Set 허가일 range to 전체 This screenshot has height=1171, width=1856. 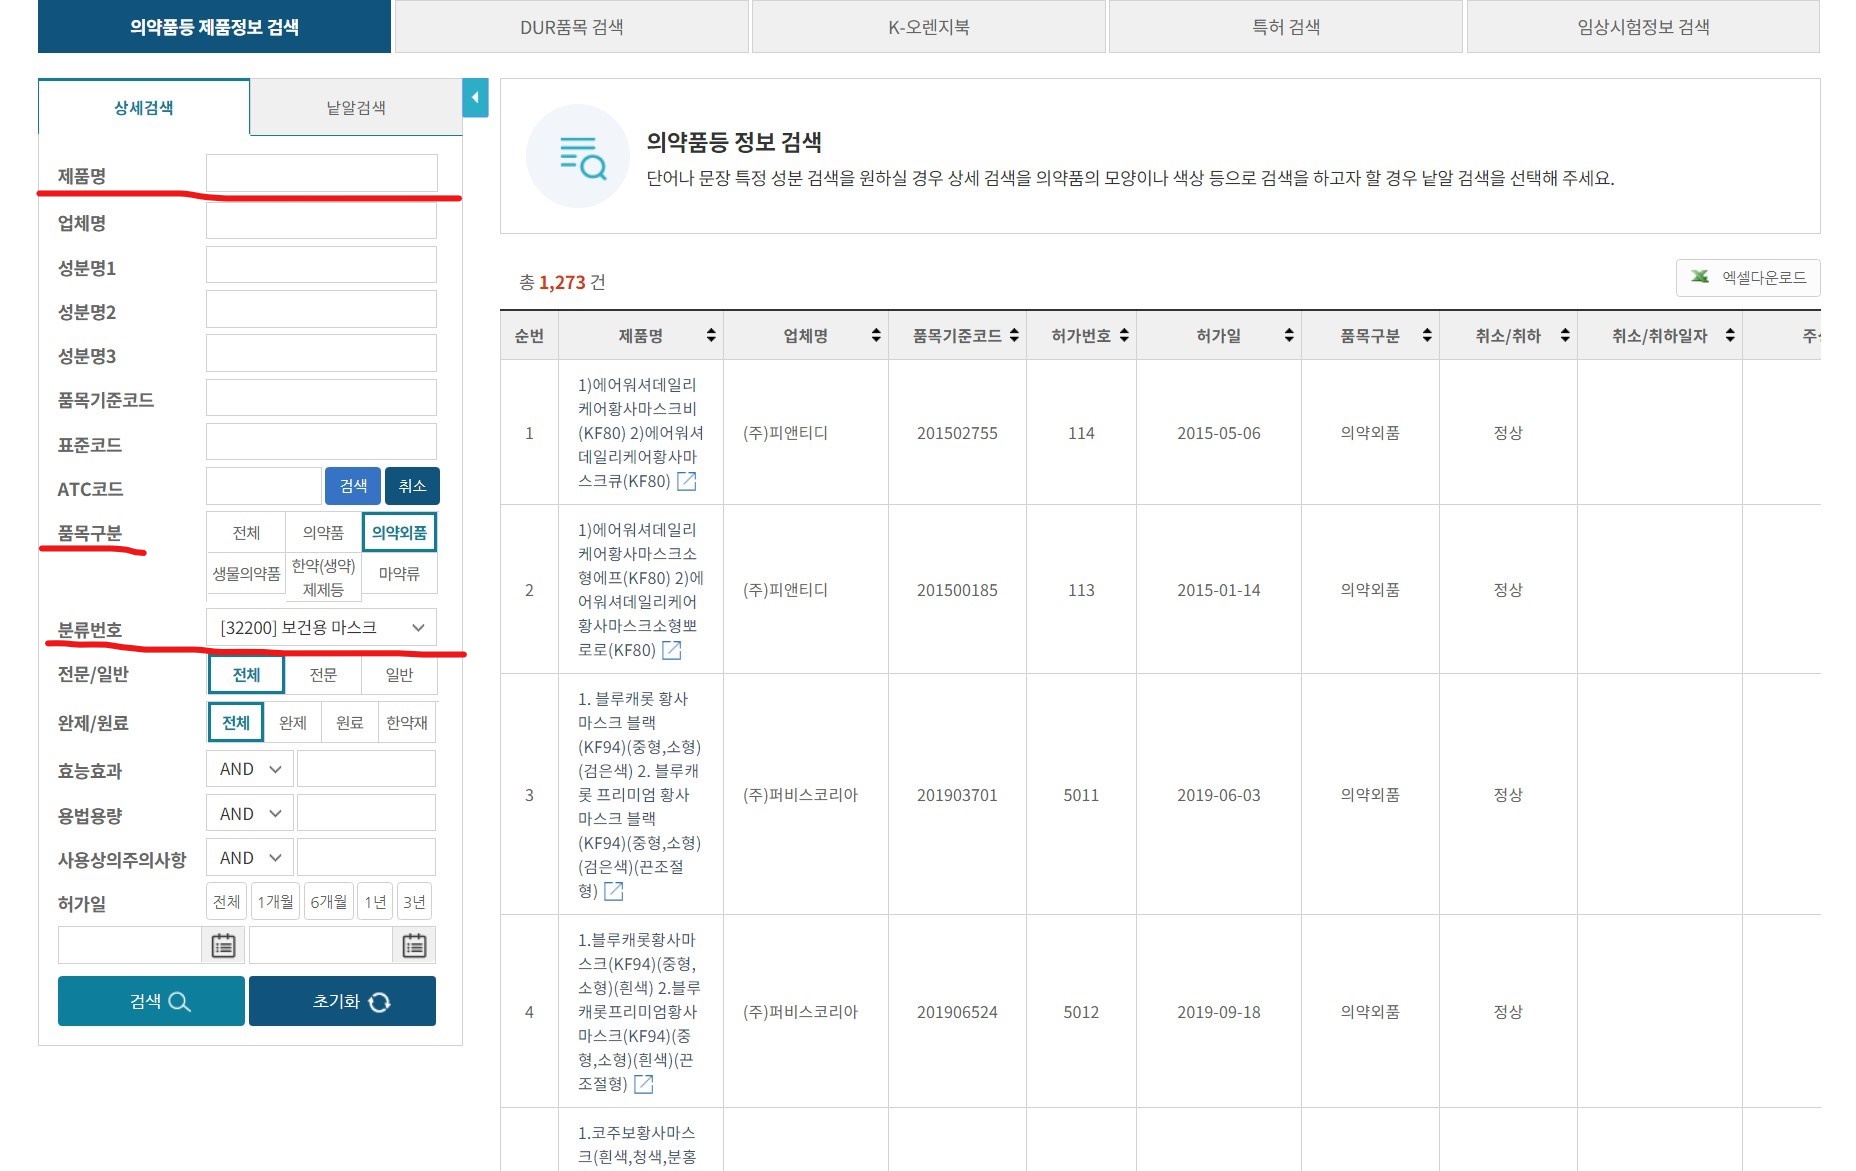[x=227, y=902]
